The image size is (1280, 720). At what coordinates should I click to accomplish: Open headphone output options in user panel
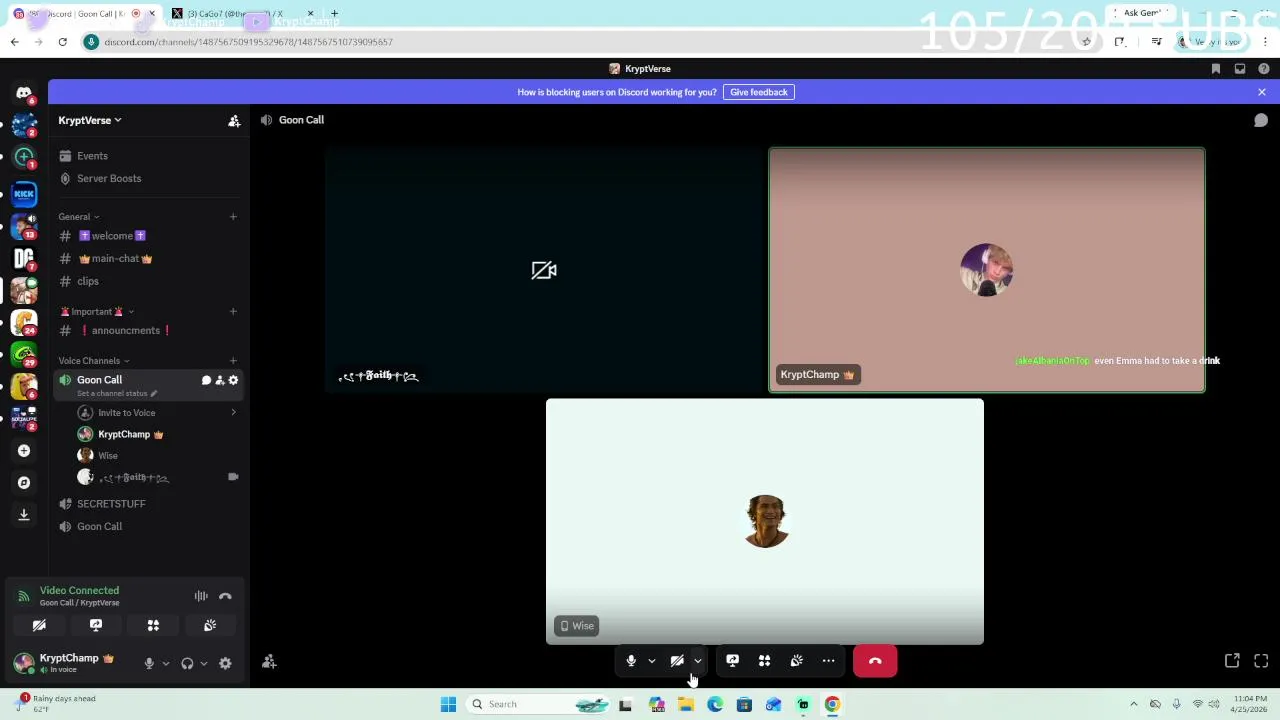203,663
